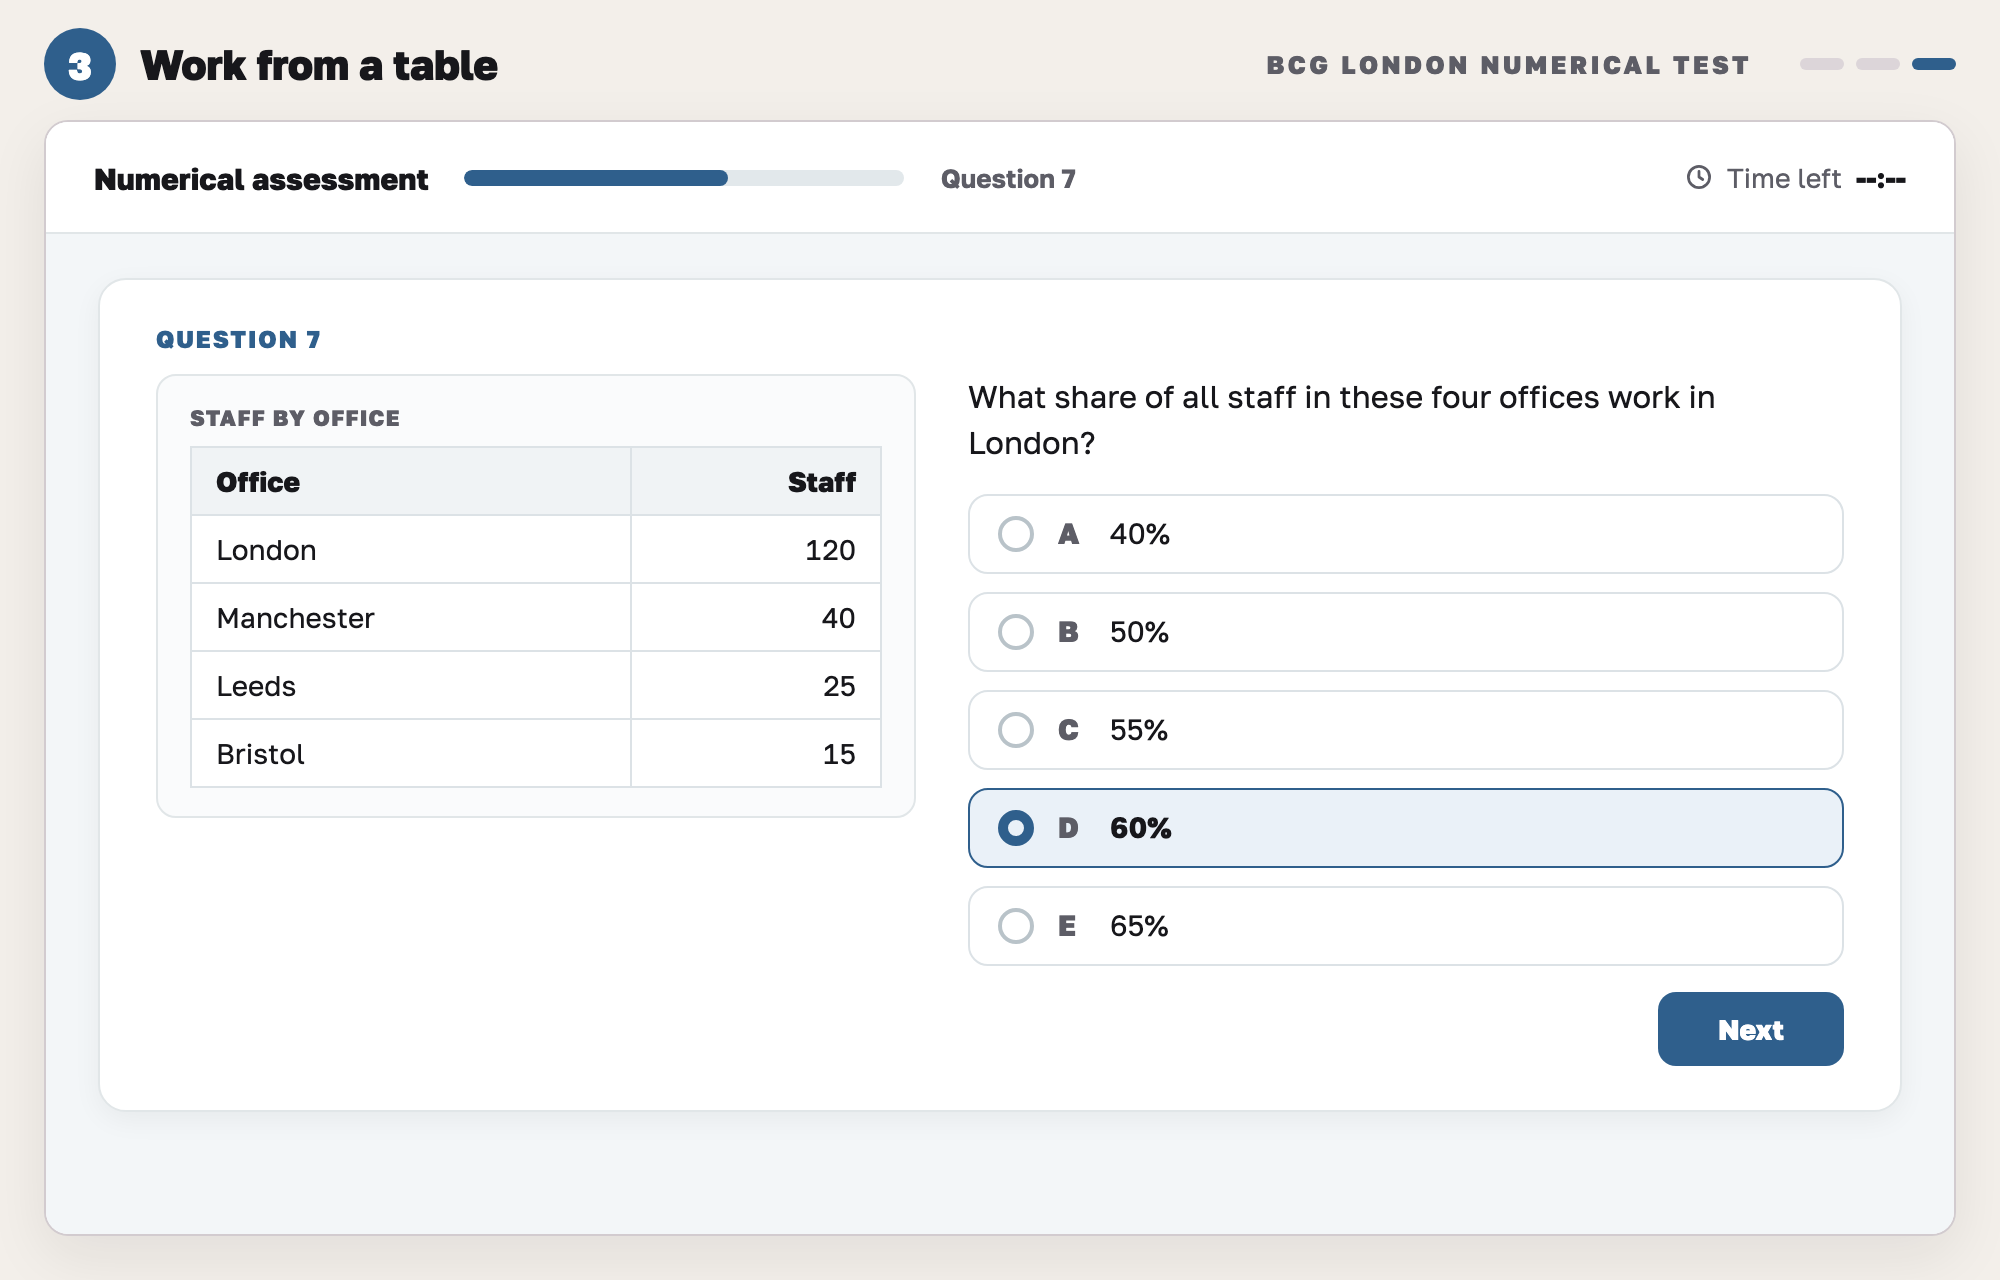Select answer A 40% radio button
This screenshot has width=2000, height=1280.
(1016, 534)
